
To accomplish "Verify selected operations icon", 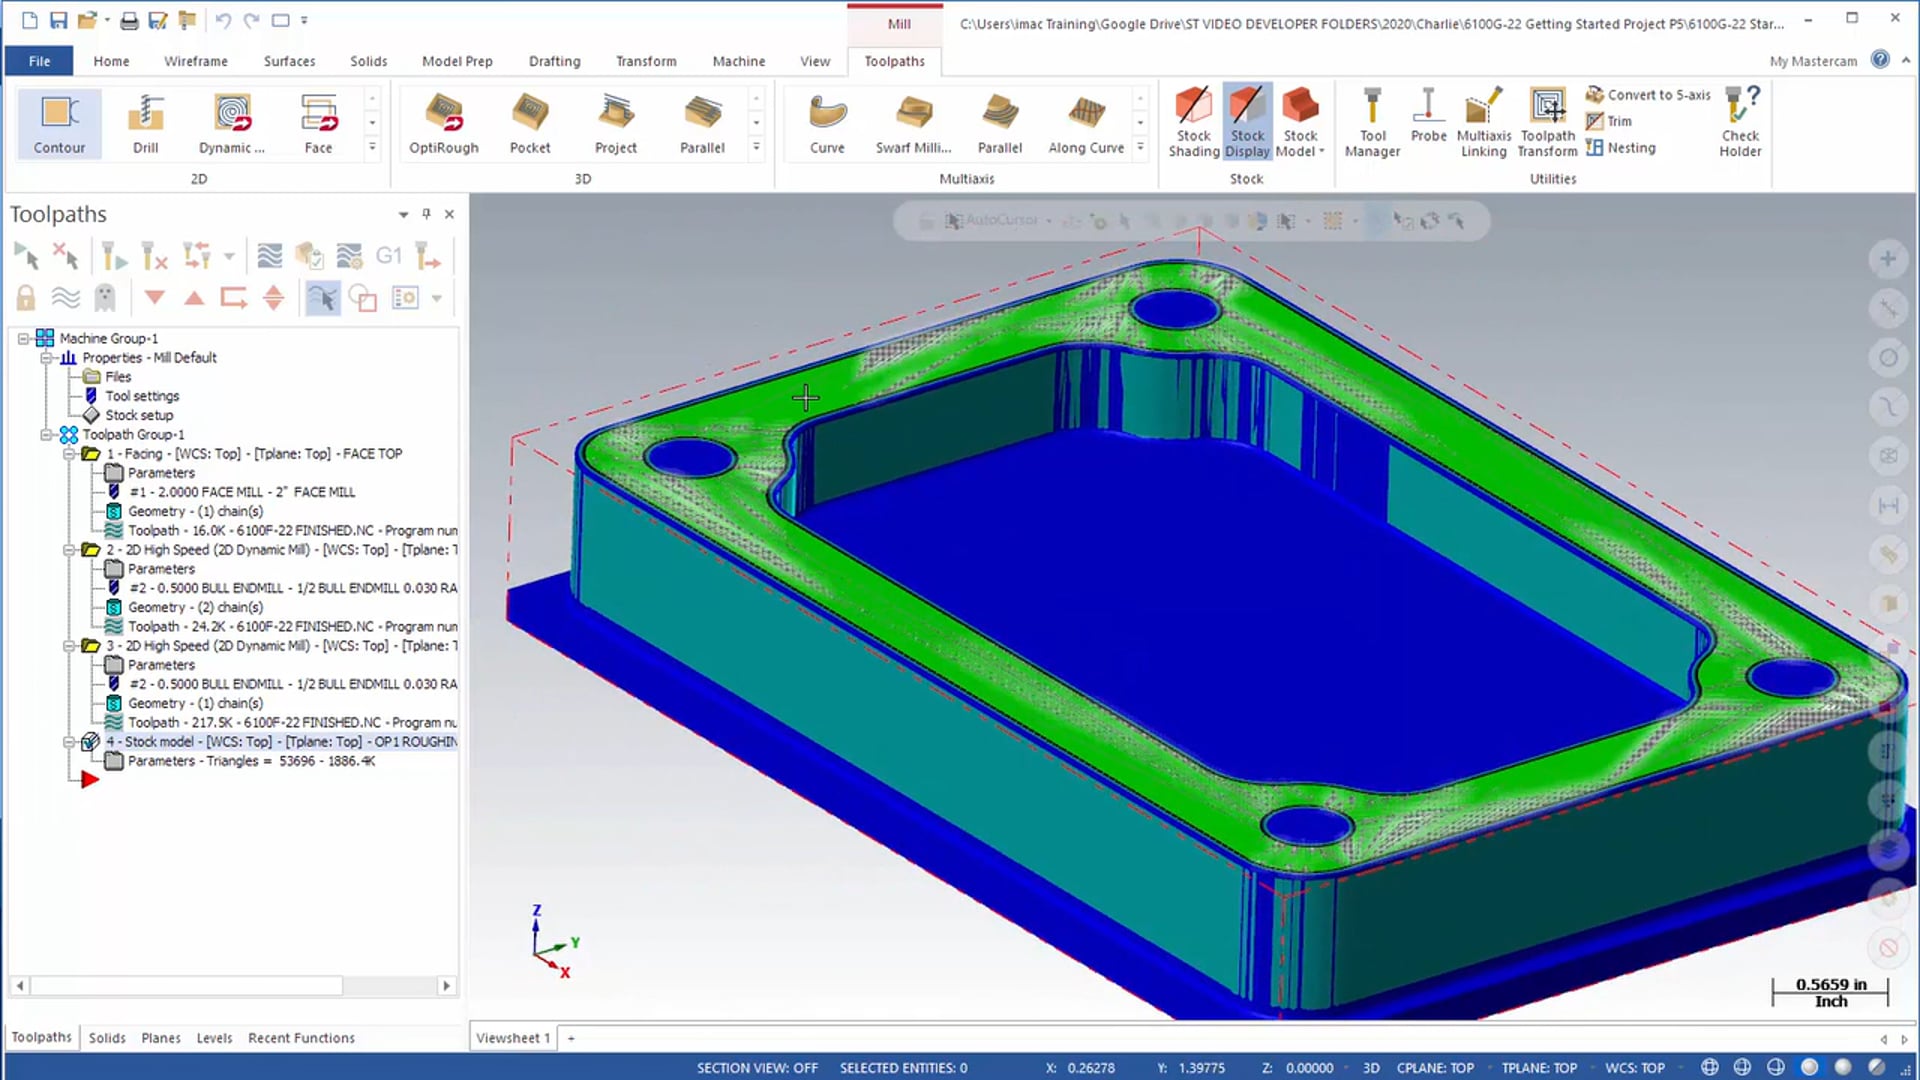I will coord(309,257).
